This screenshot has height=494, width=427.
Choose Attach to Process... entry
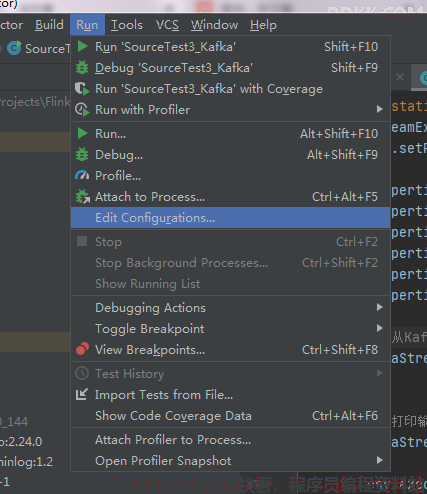[x=230, y=197]
